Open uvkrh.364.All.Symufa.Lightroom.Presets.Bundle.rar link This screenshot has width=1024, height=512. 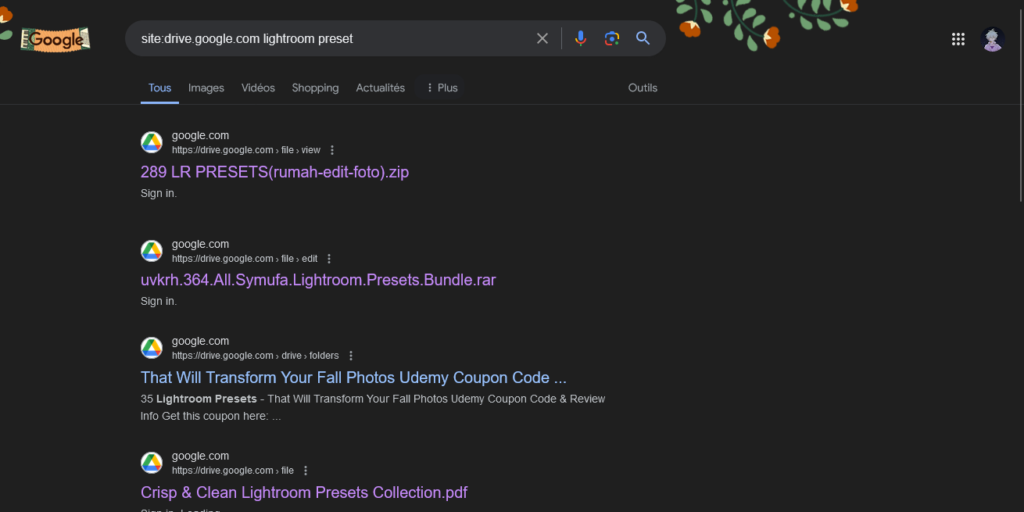point(318,280)
